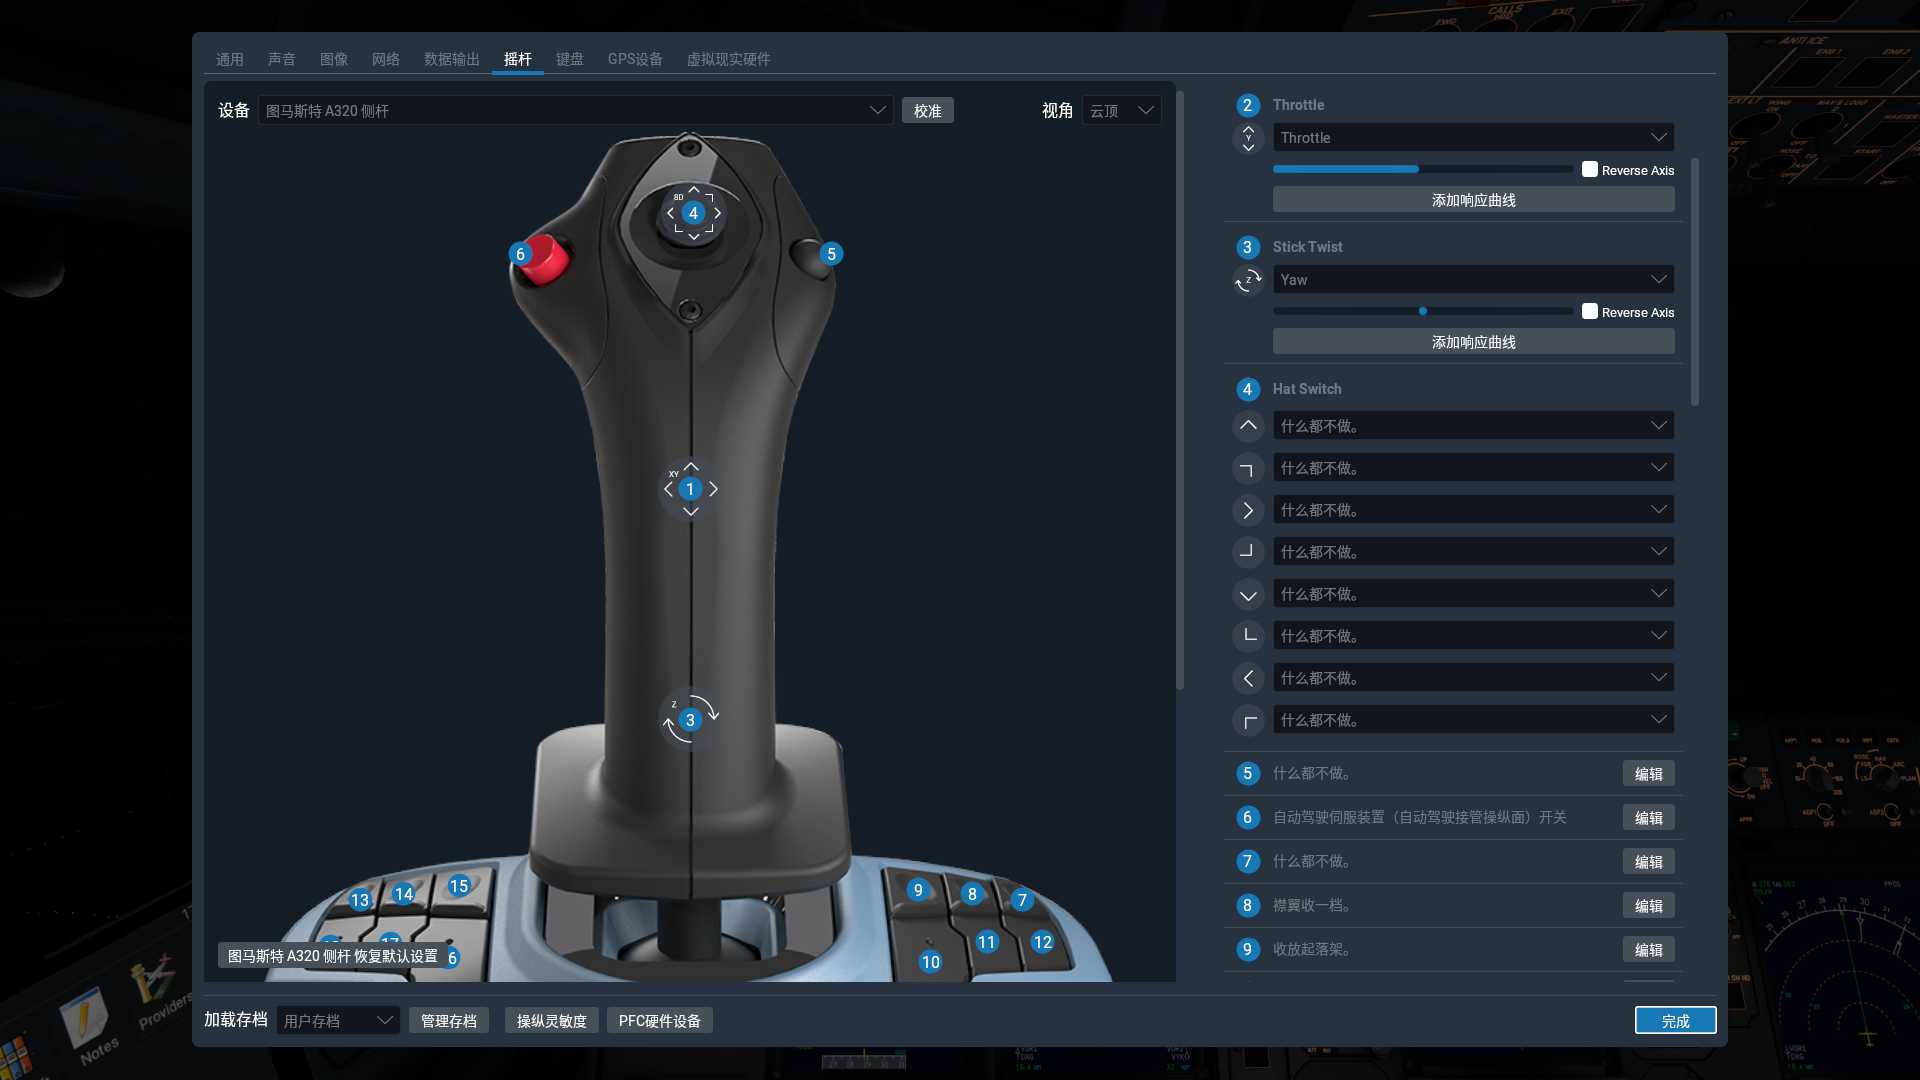Expand the Throttle function dropdown

click(1659, 137)
